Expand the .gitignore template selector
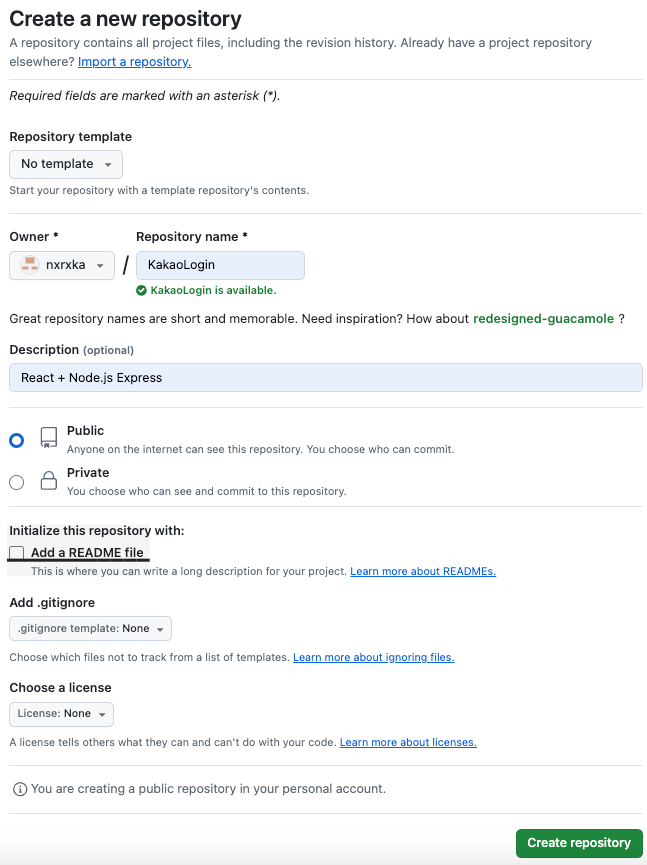This screenshot has width=647, height=865. (90, 628)
